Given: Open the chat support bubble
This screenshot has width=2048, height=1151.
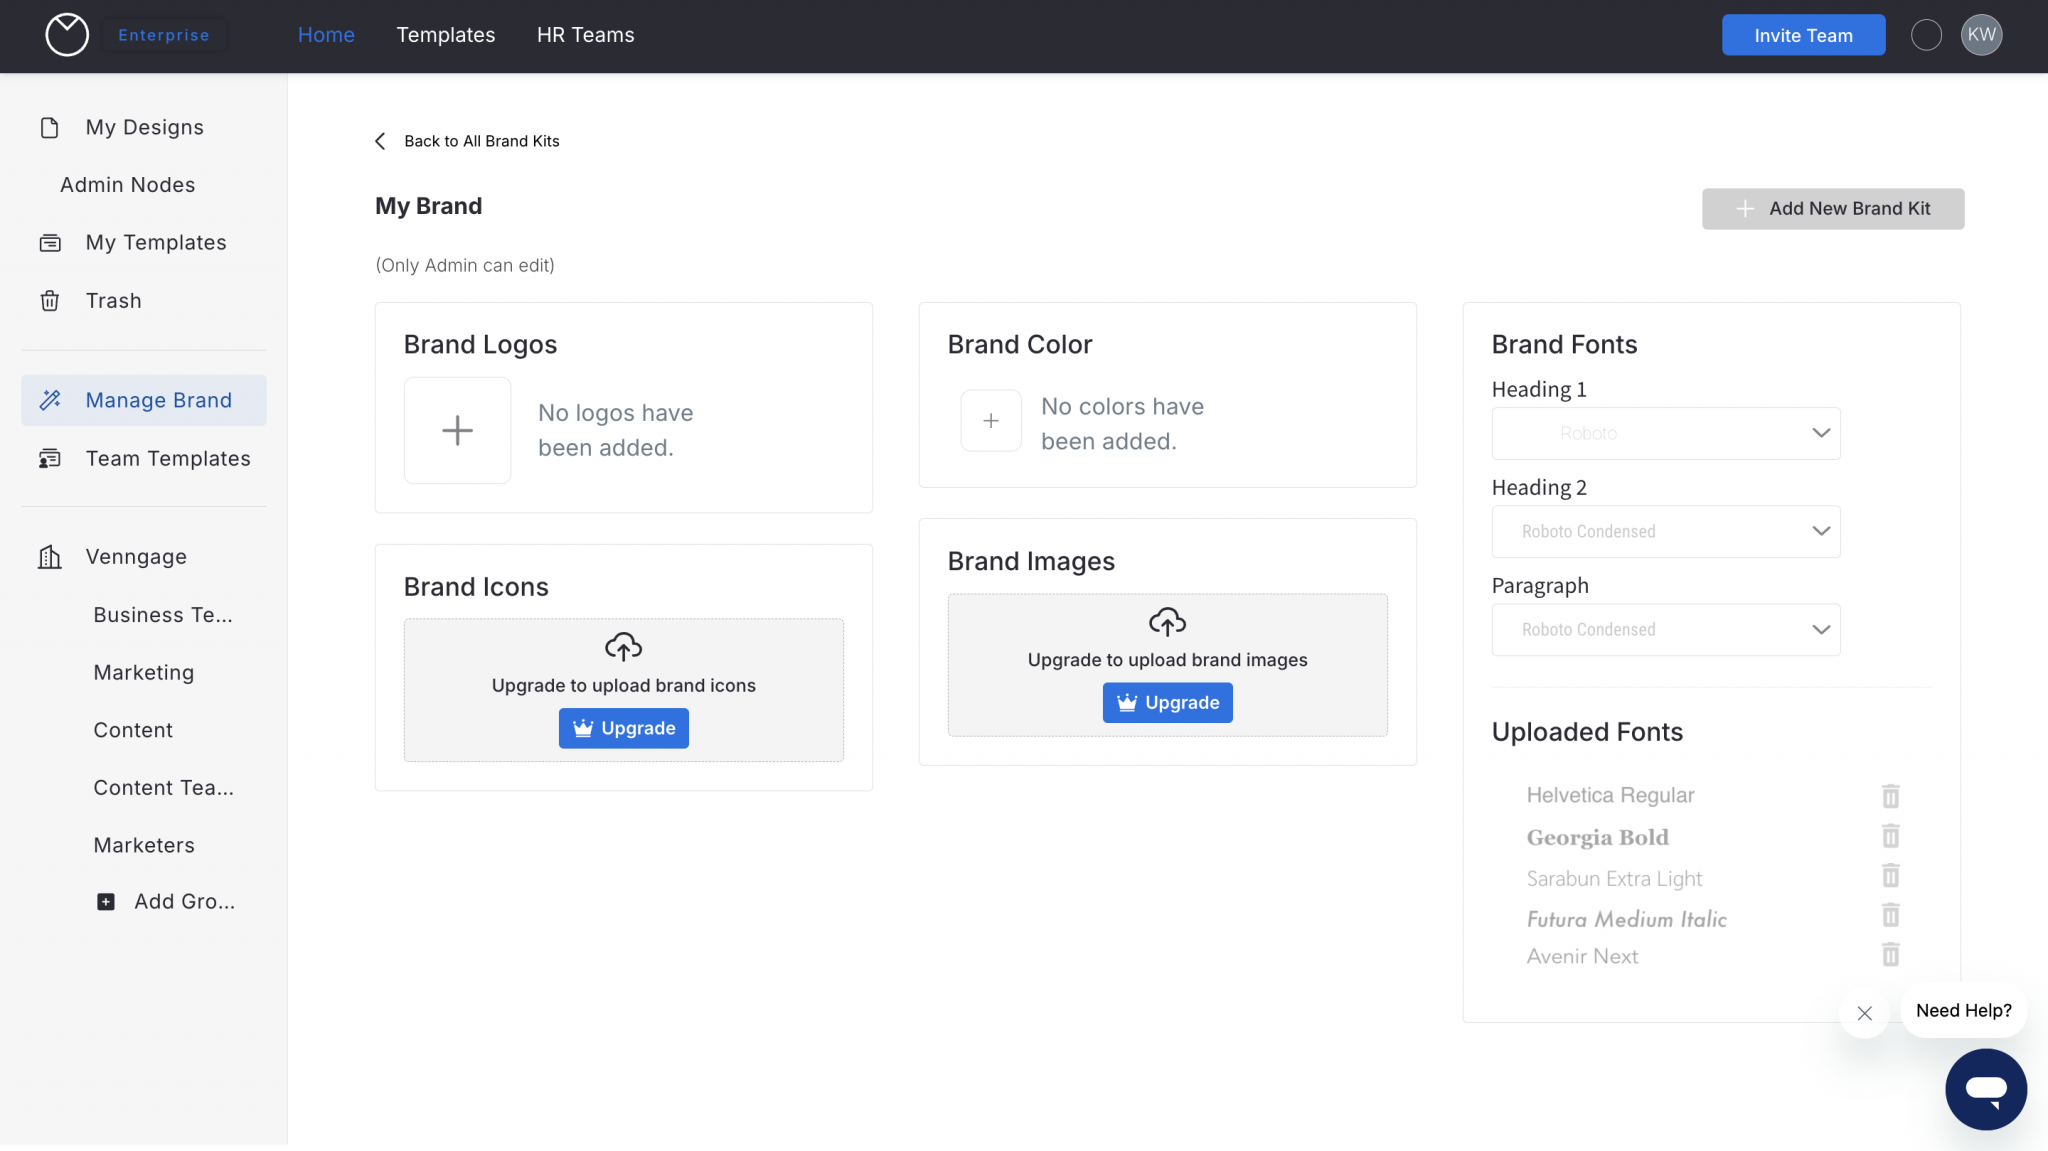Looking at the screenshot, I should click(x=1986, y=1089).
